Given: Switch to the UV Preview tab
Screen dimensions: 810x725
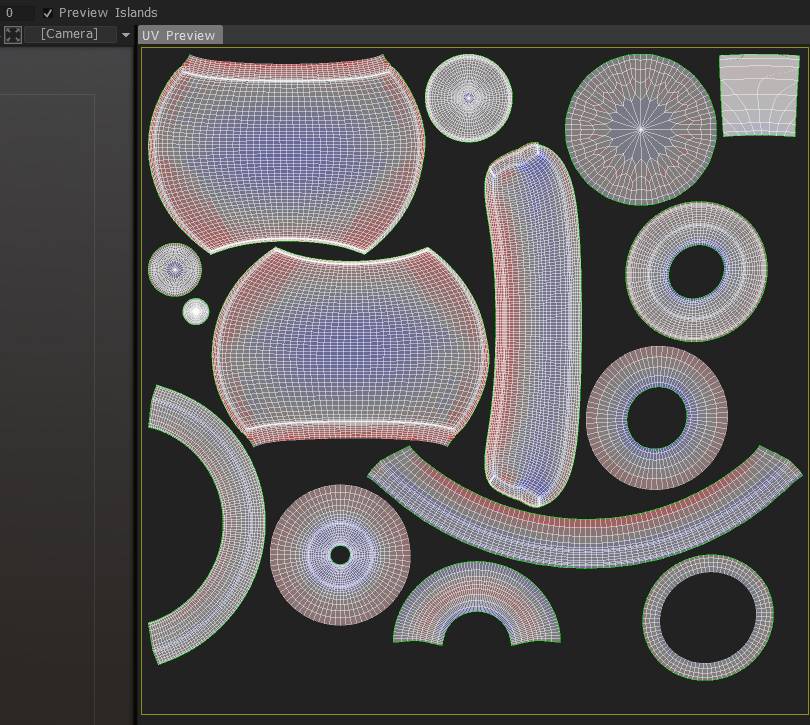Looking at the screenshot, I should point(180,35).
